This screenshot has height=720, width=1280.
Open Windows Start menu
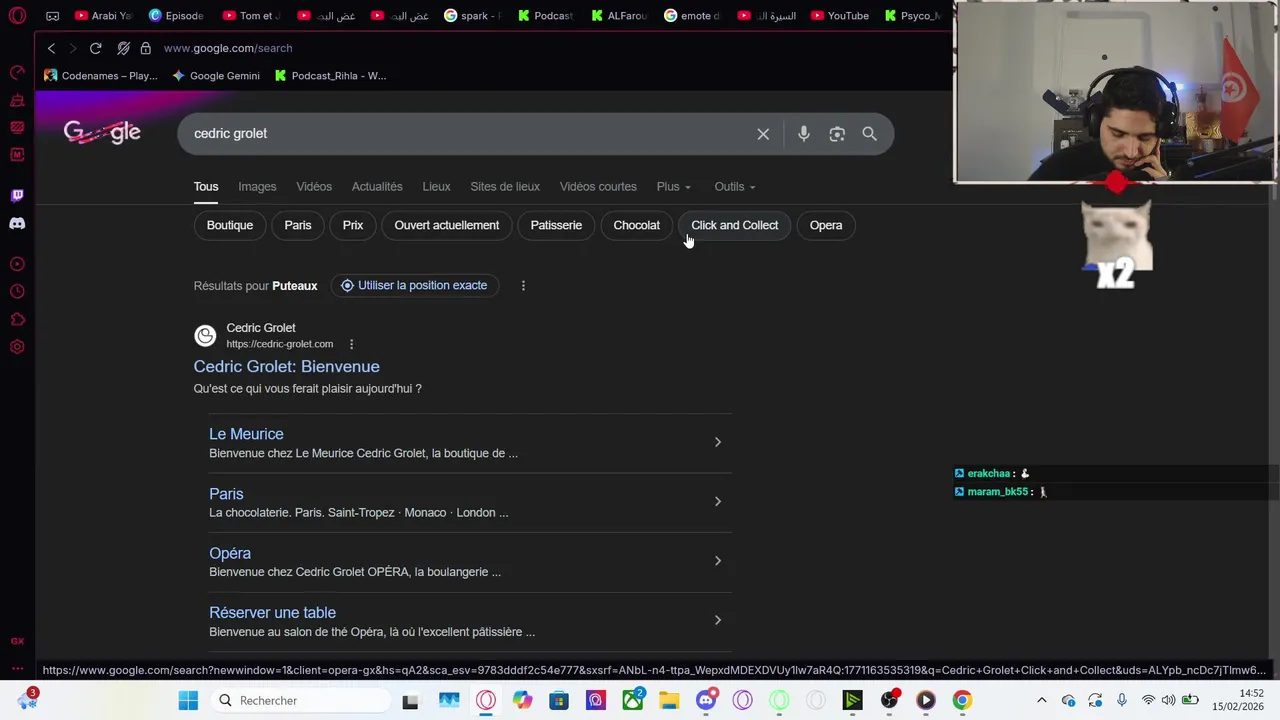(x=188, y=701)
